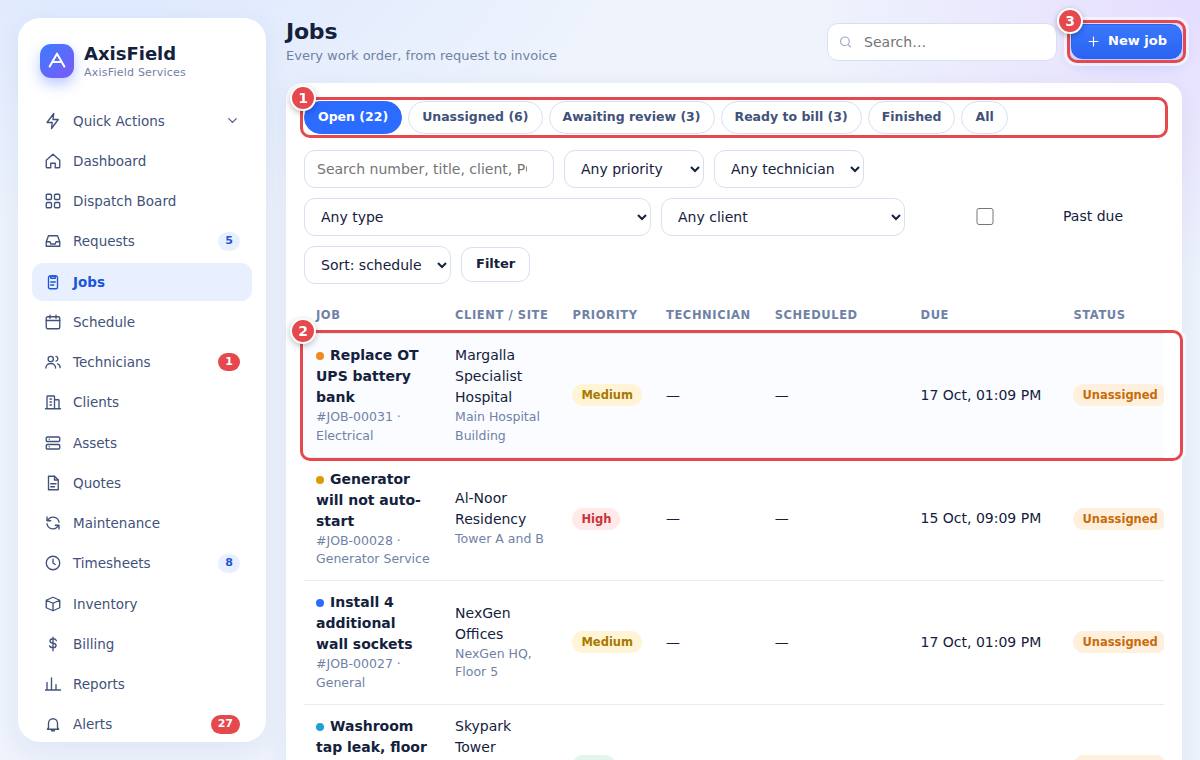Apply filters with Filter button
The height and width of the screenshot is (760, 1200).
(x=495, y=264)
